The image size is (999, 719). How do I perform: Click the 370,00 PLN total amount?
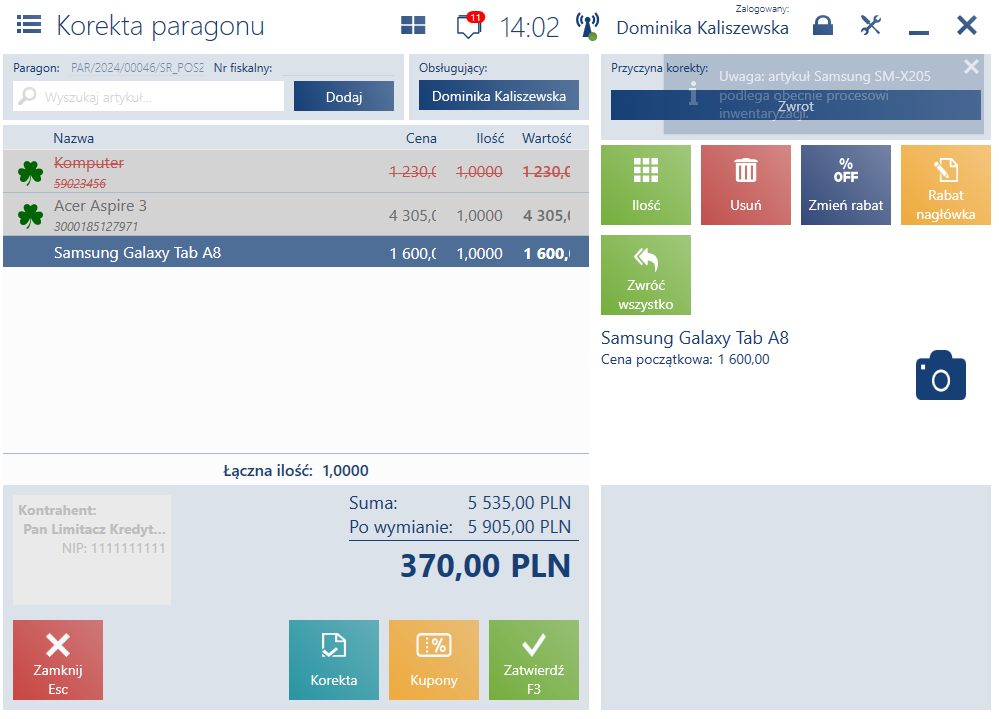point(485,566)
